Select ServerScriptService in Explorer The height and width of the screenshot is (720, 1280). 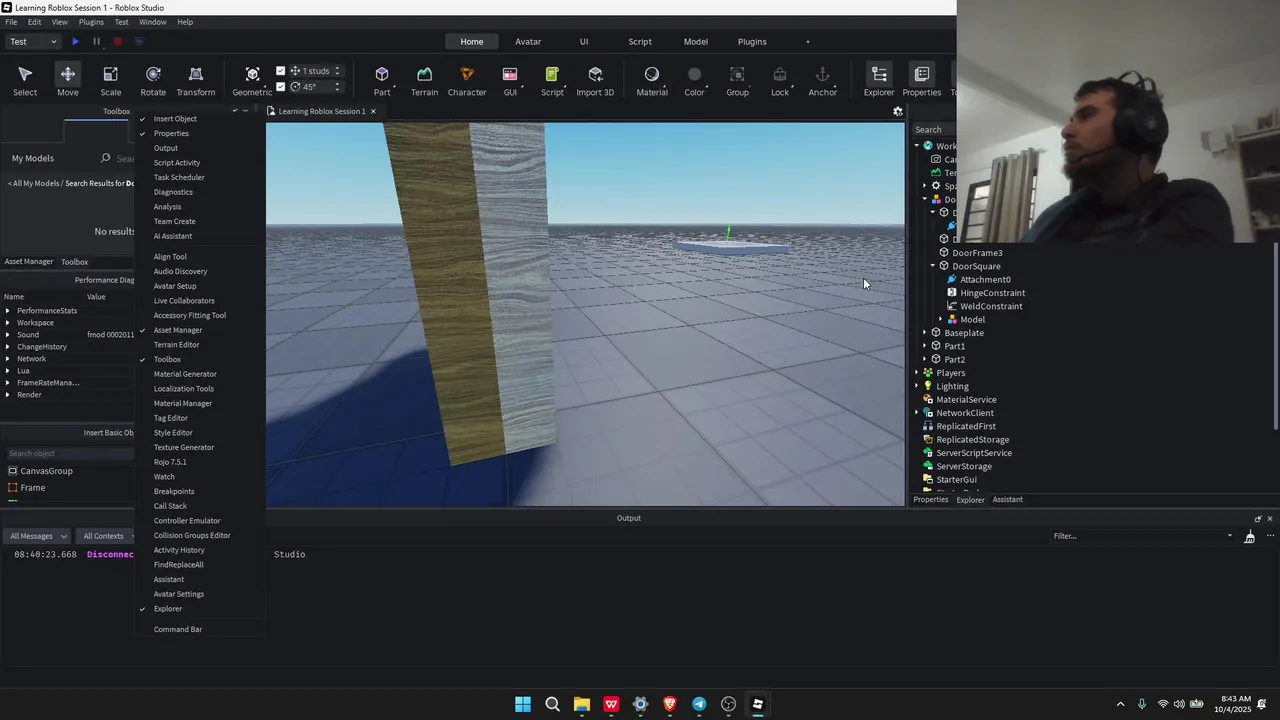(973, 453)
